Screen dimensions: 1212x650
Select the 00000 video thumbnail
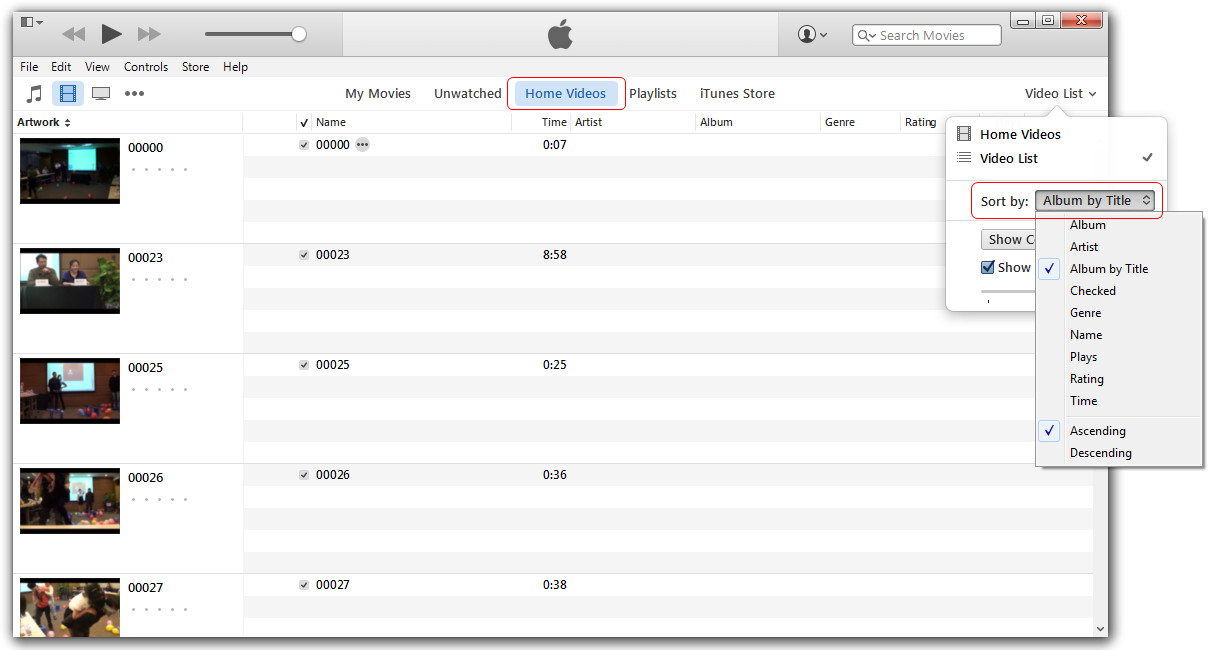70,171
